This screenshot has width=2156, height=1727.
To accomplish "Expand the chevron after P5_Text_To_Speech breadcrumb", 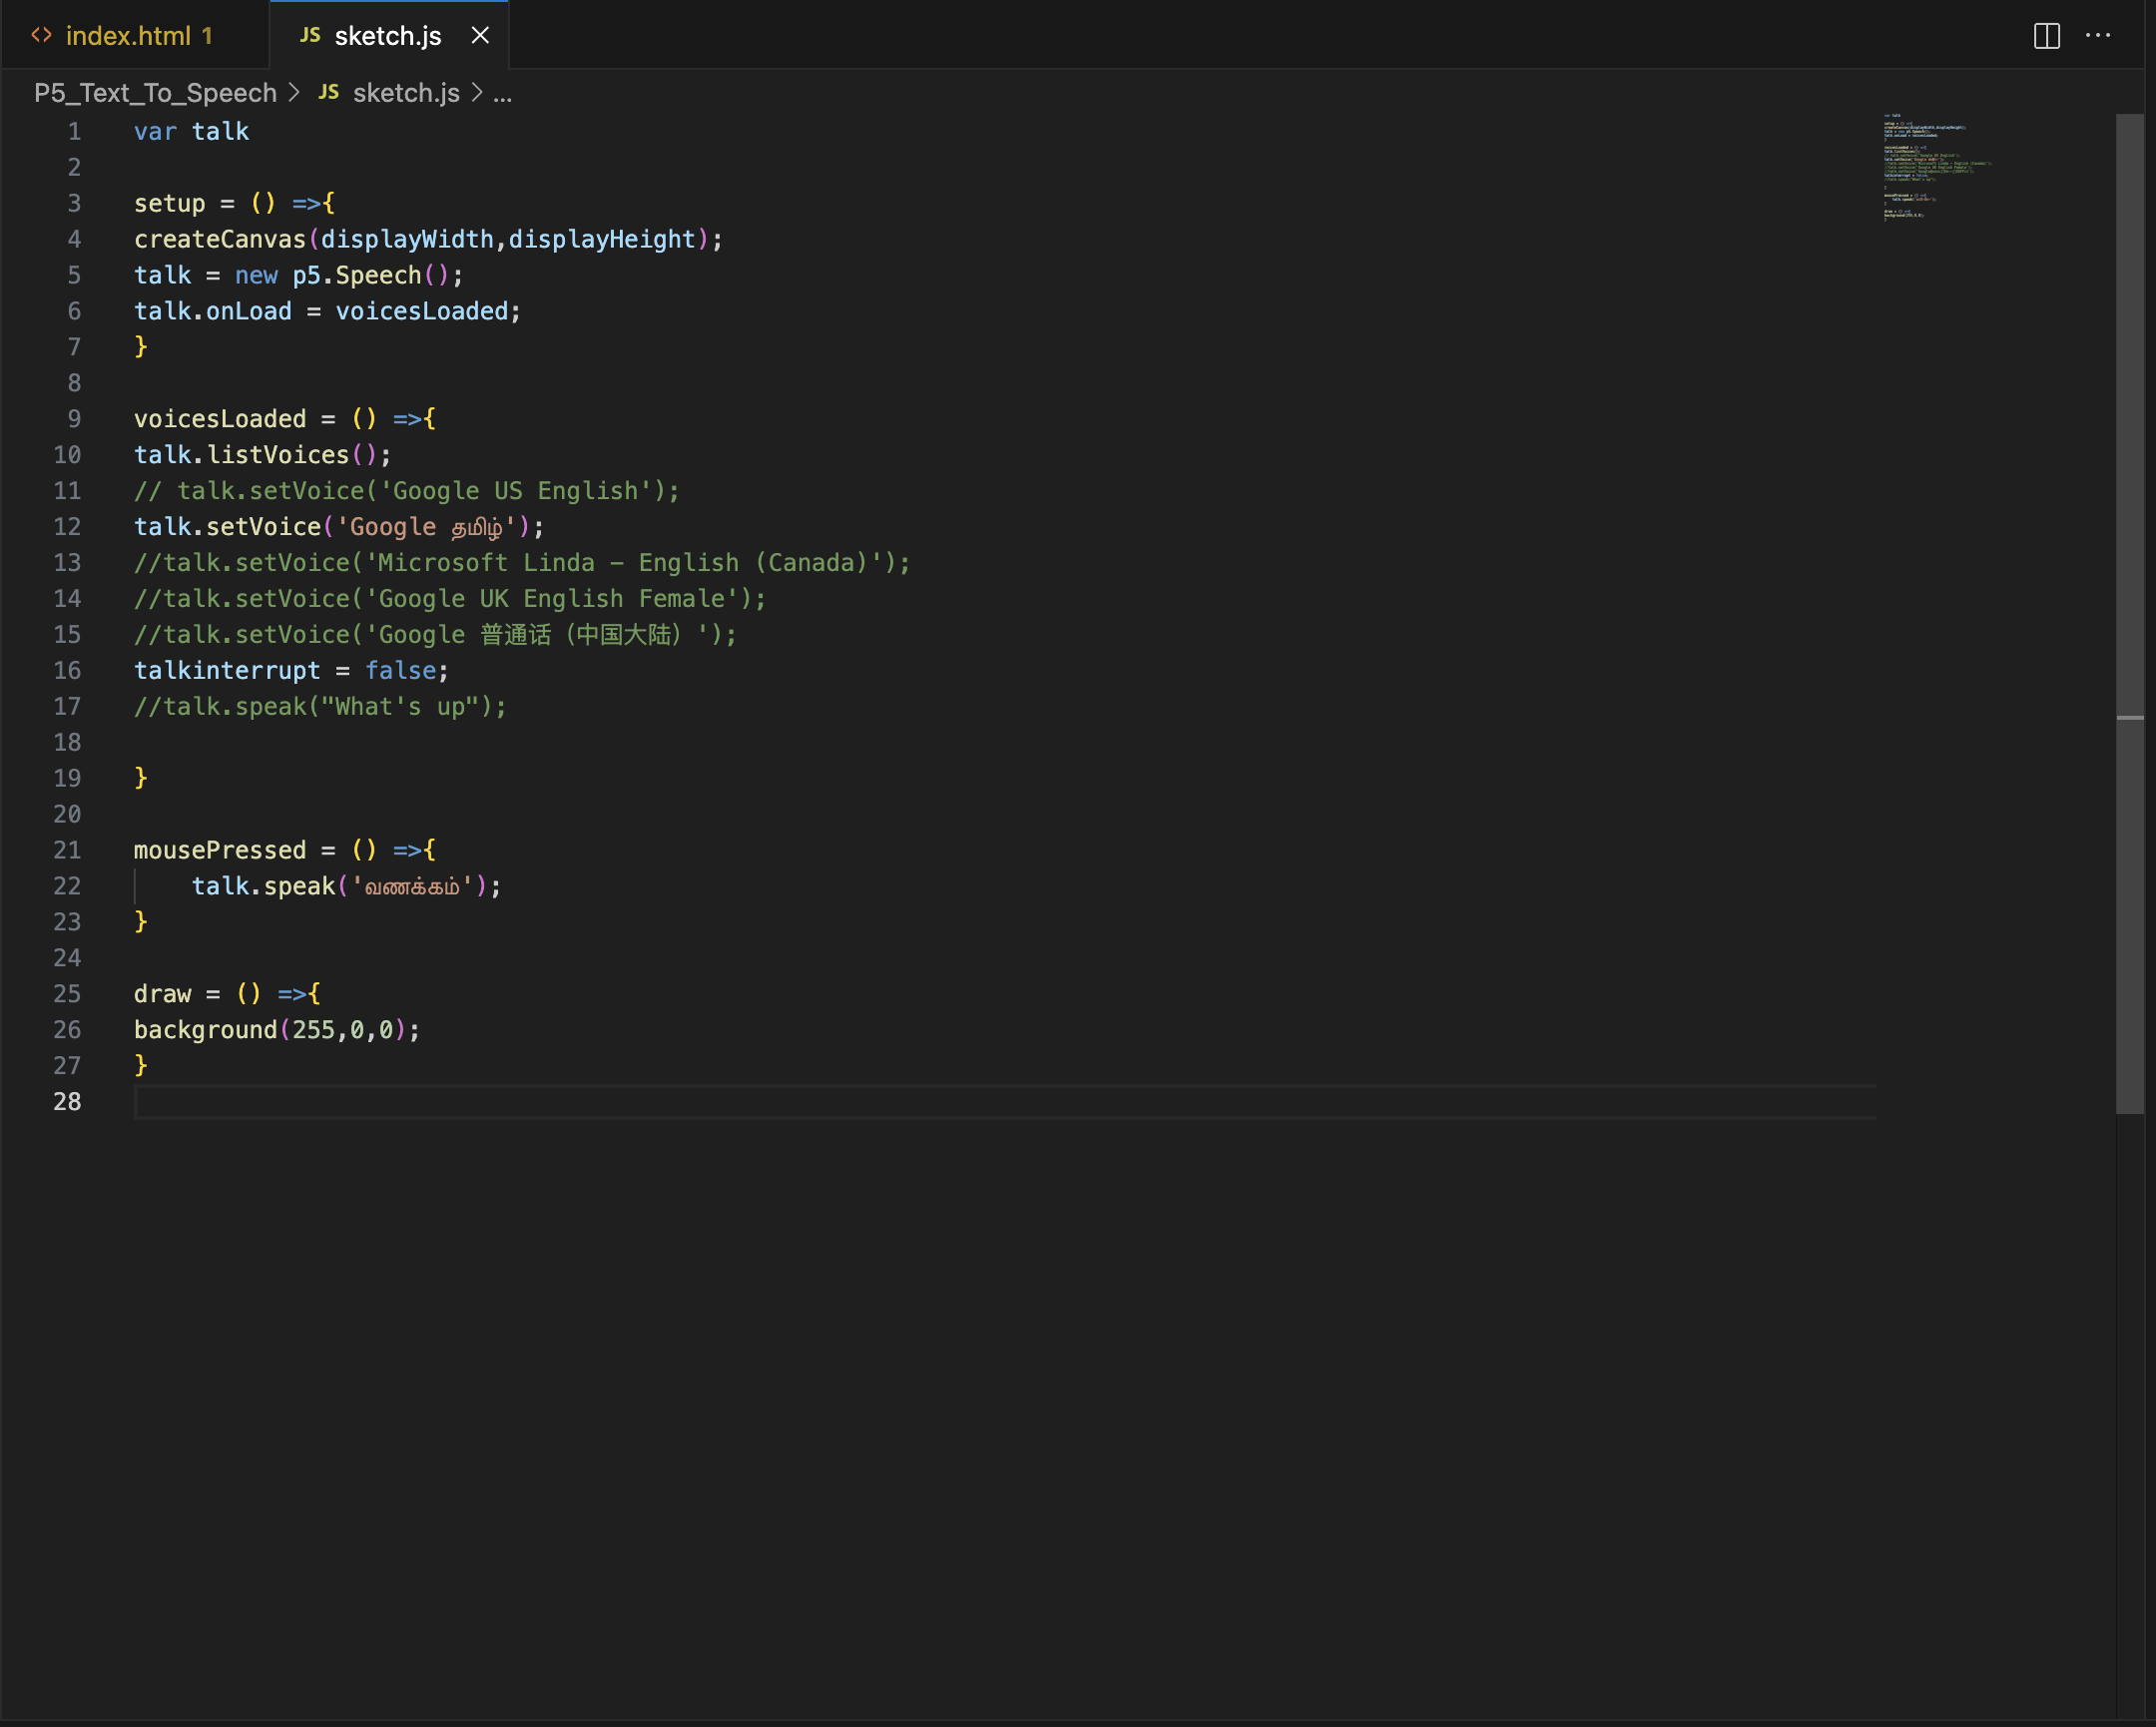I will coord(293,92).
